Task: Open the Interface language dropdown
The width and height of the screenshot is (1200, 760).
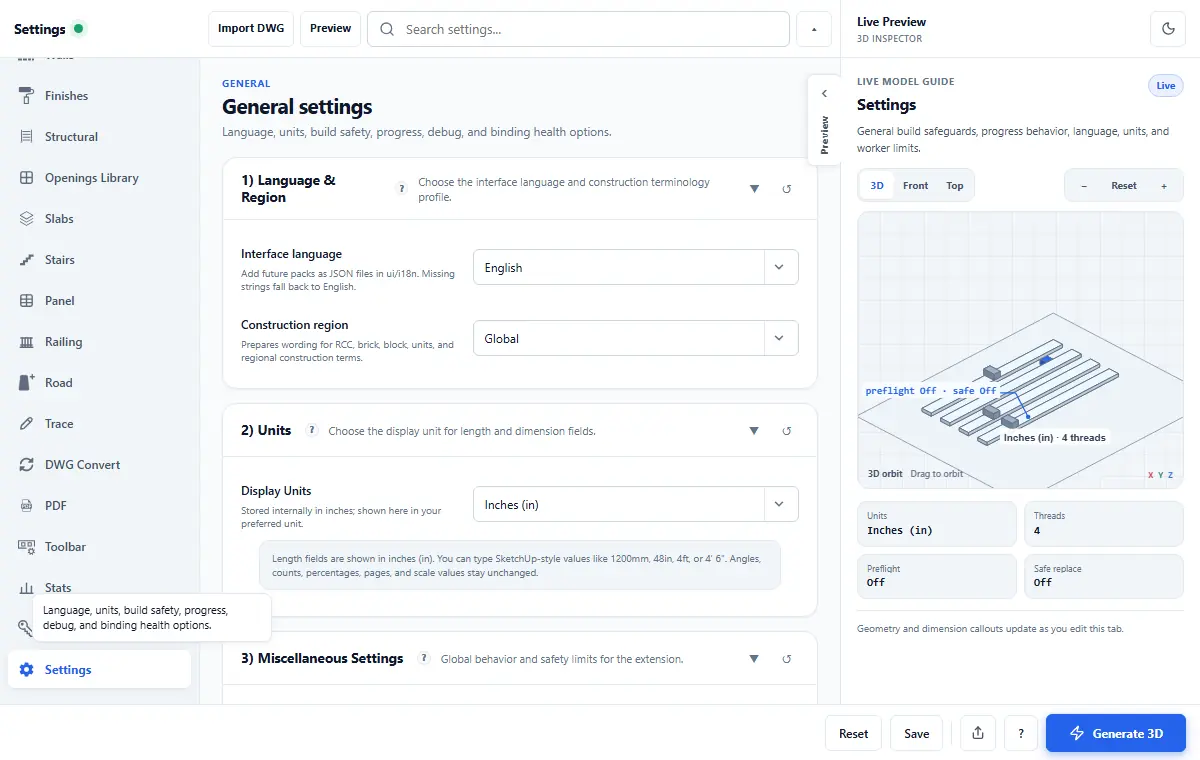Action: 636,268
